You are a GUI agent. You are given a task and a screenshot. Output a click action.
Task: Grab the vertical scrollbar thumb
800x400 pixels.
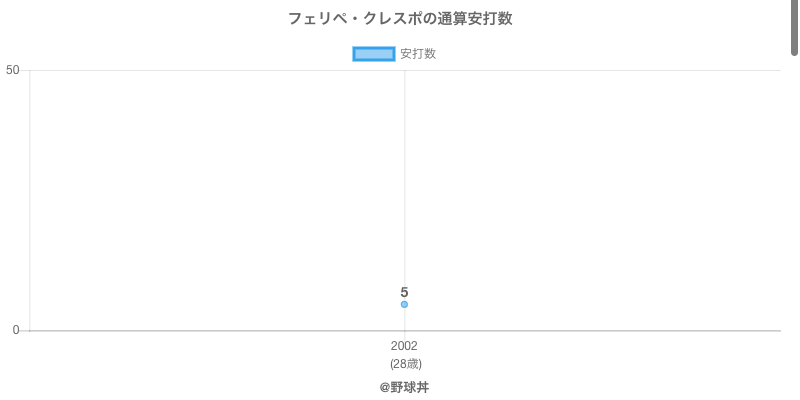pyautogui.click(x=794, y=27)
